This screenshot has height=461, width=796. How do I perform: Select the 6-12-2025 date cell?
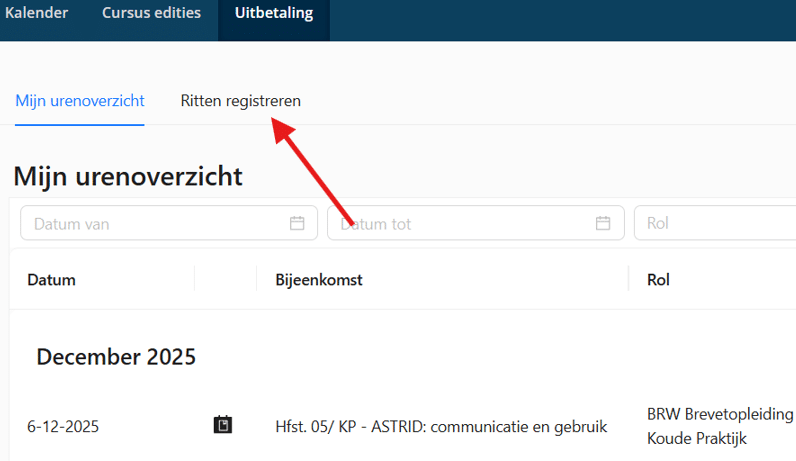coord(63,426)
